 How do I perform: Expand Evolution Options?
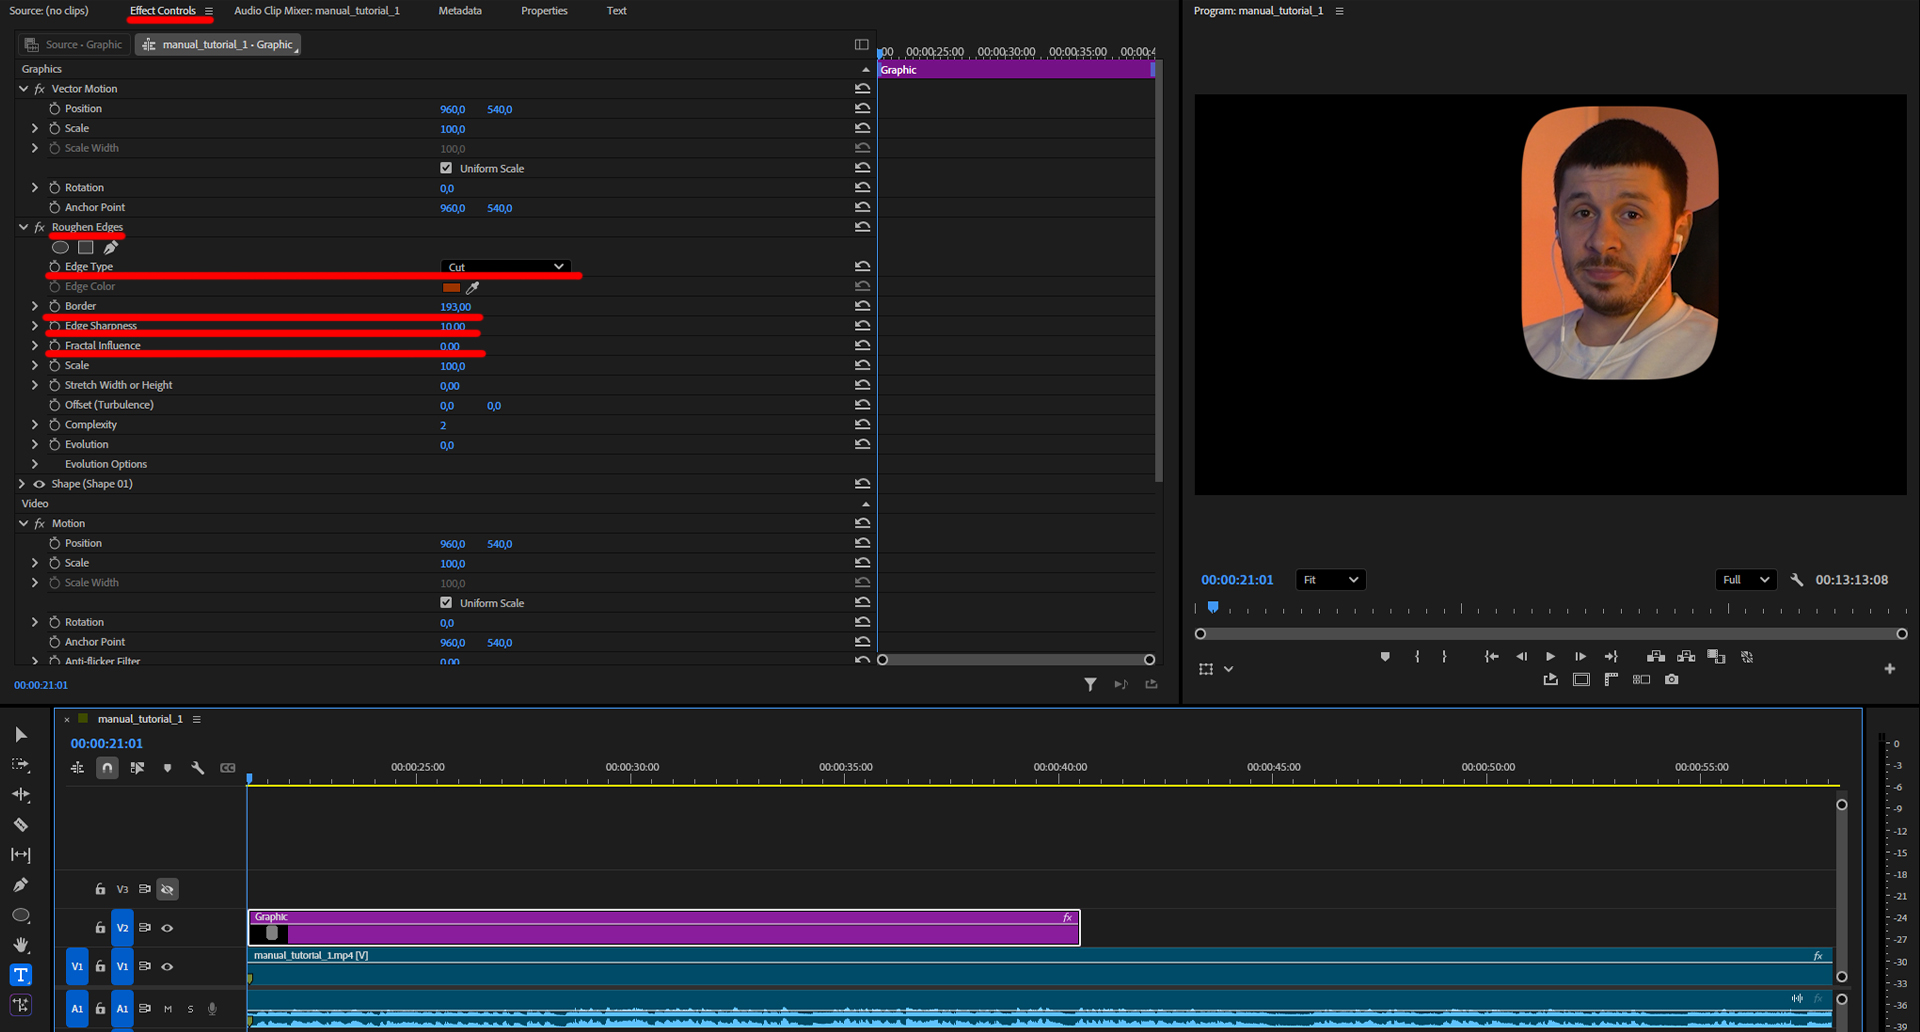[x=35, y=464]
